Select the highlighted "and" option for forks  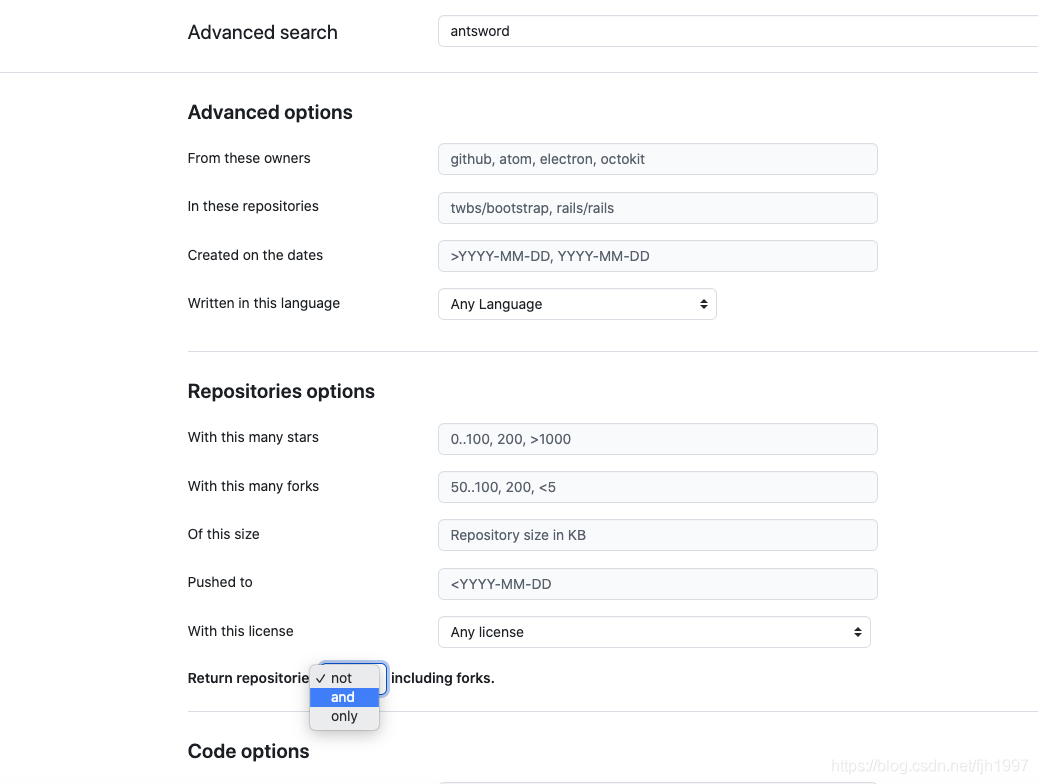coord(343,697)
